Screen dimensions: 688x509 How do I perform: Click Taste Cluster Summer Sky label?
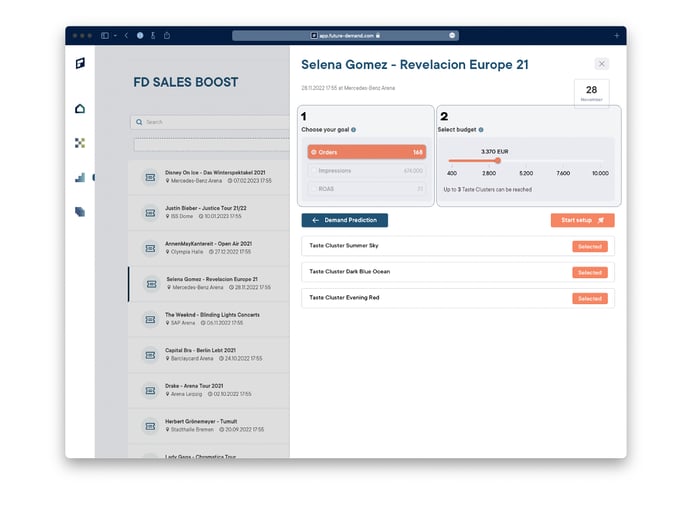344,246
